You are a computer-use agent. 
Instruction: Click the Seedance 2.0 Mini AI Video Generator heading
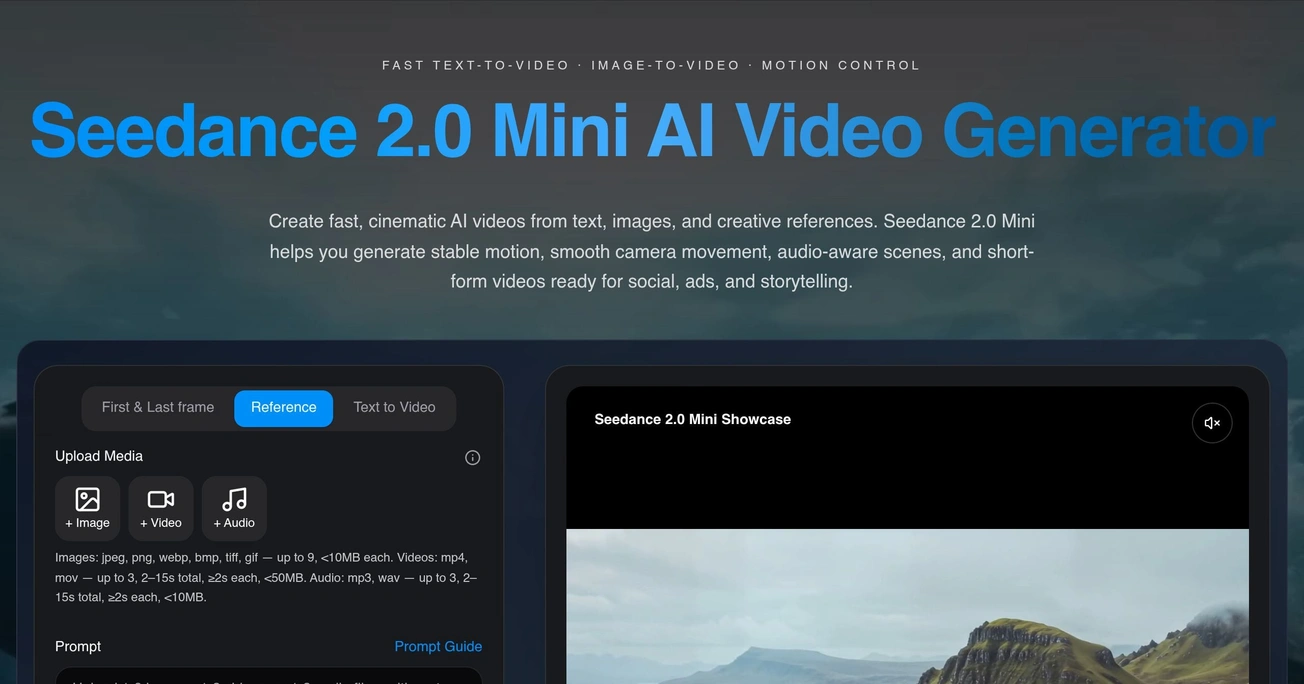652,130
